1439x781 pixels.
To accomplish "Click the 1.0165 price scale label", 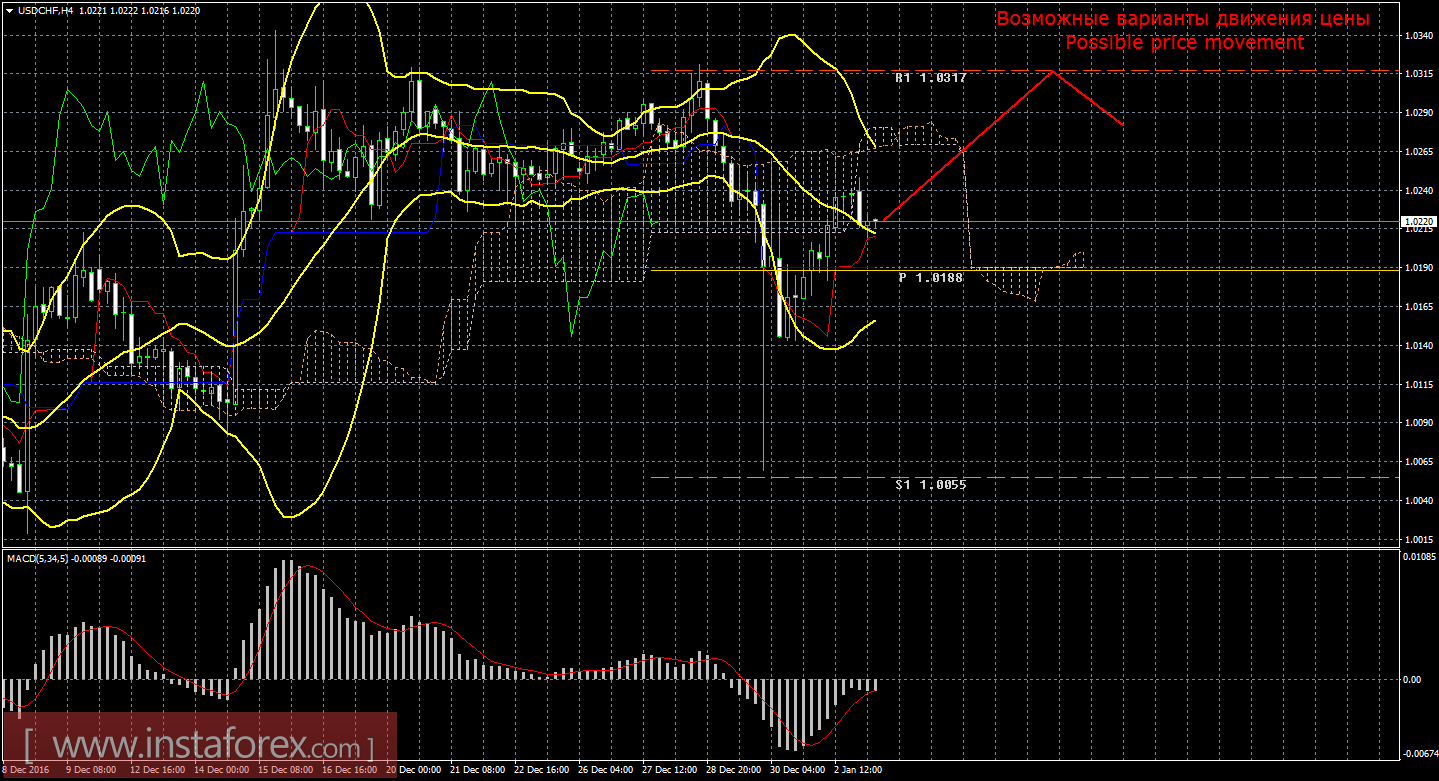I will [1418, 307].
